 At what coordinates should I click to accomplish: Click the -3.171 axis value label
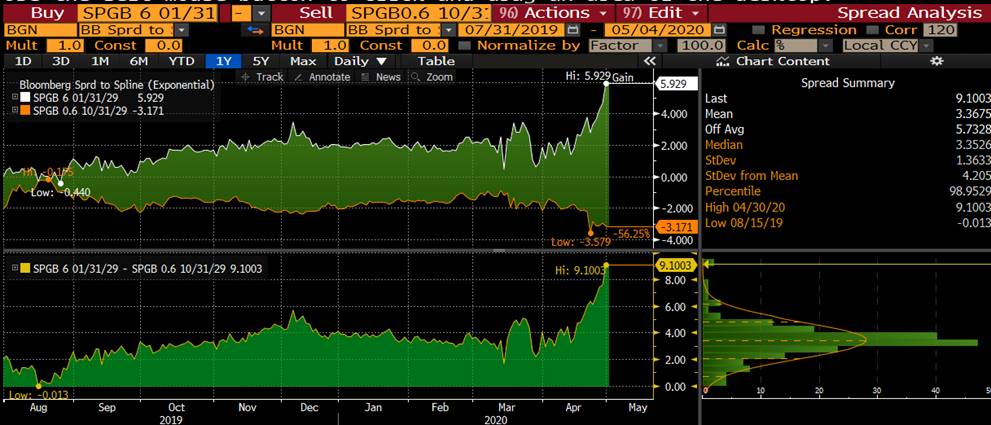[x=676, y=227]
